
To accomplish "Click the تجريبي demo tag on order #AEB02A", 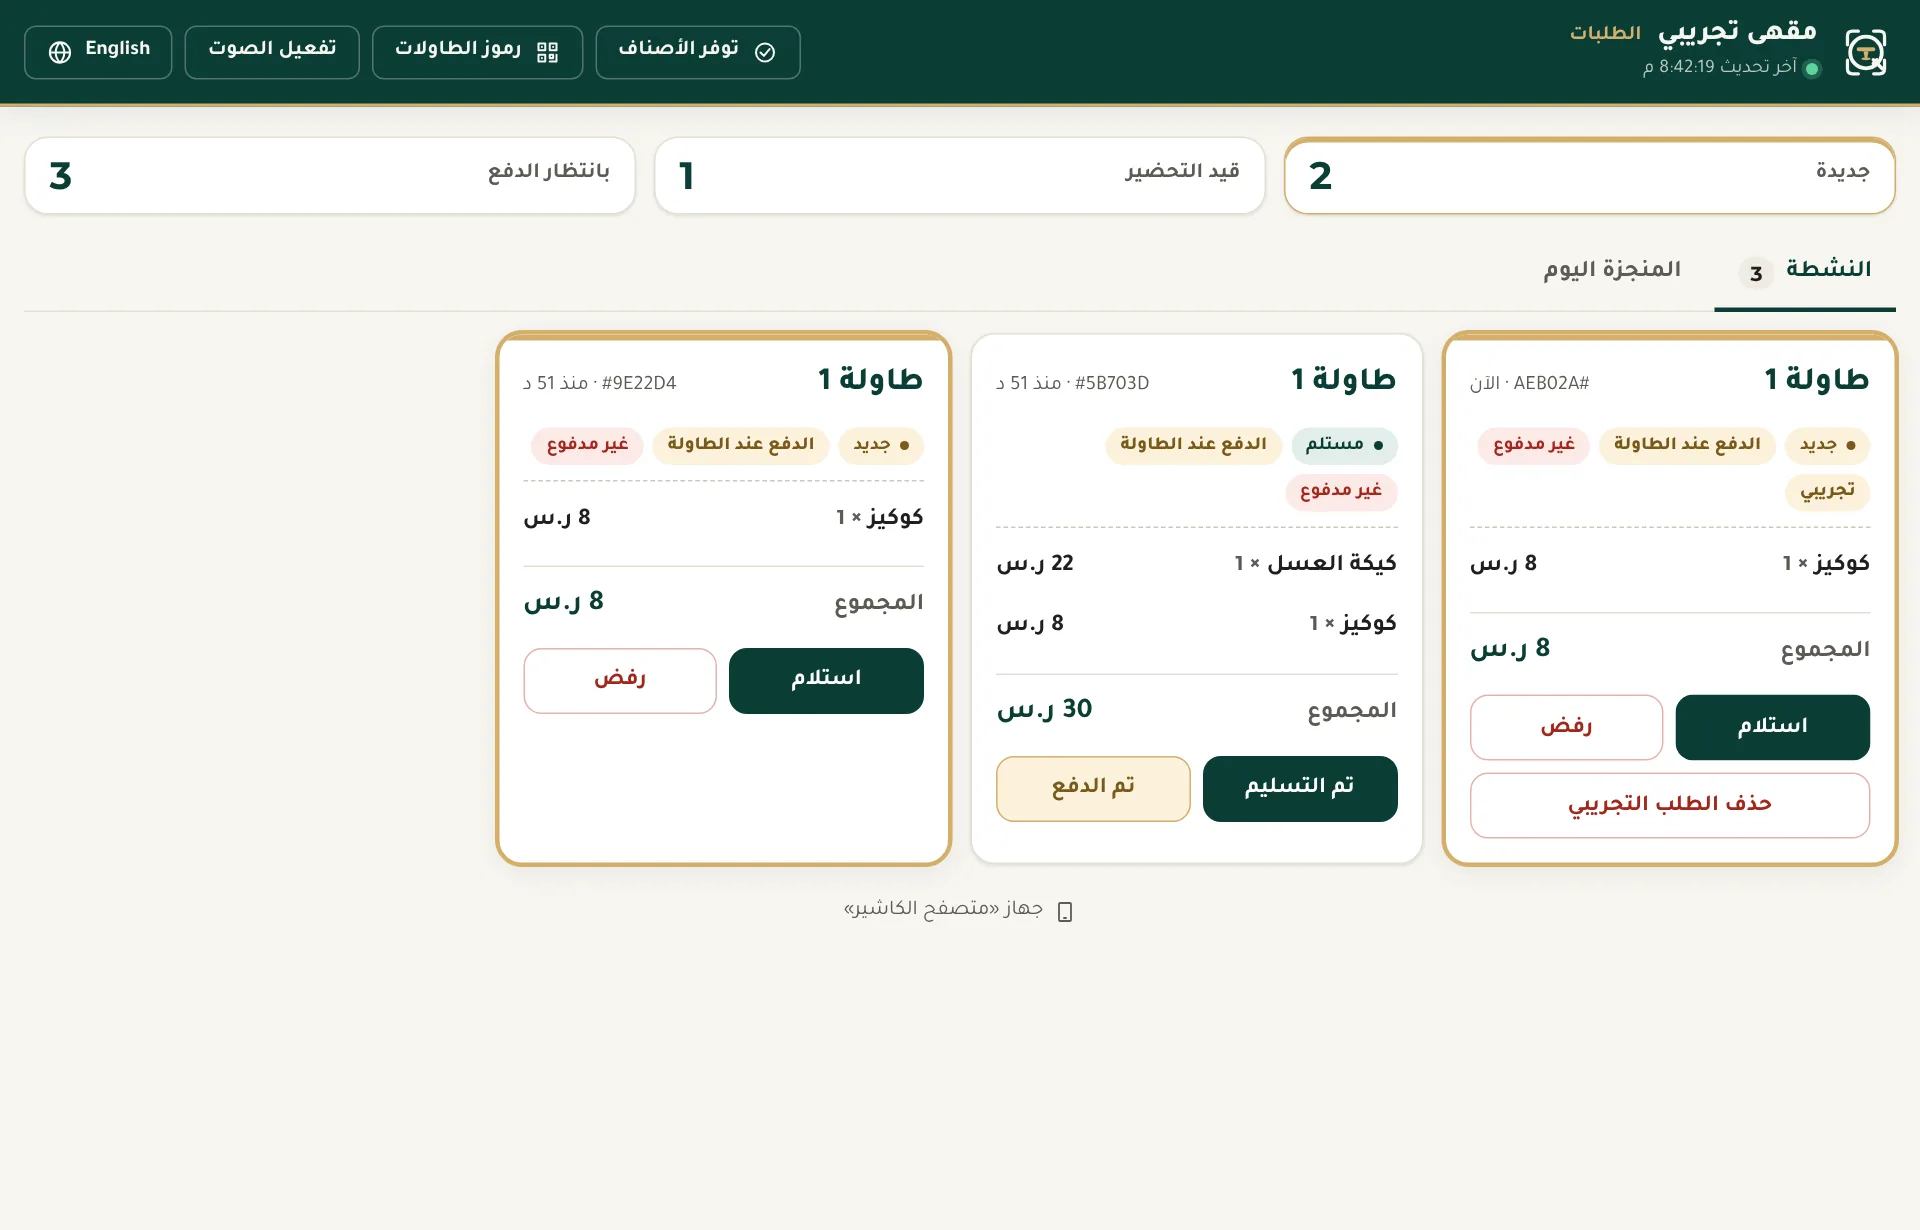I will coord(1828,491).
